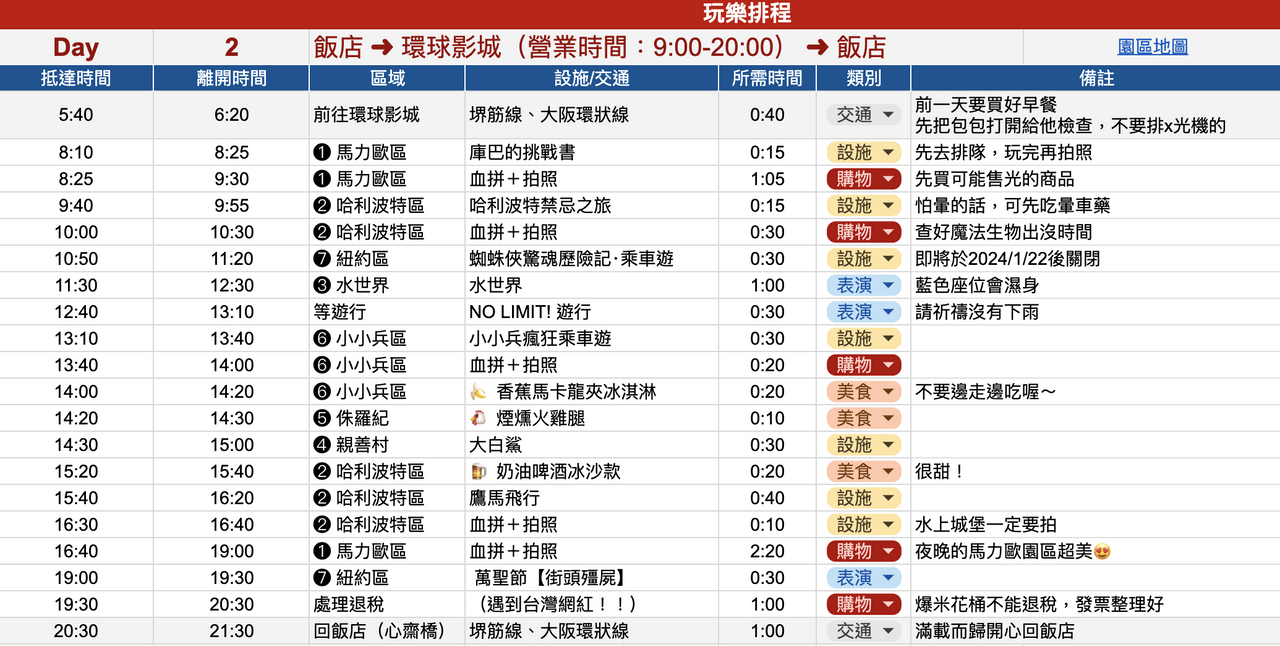The width and height of the screenshot is (1280, 646).
Task: Click the banana emoji icon
Action: (x=478, y=392)
